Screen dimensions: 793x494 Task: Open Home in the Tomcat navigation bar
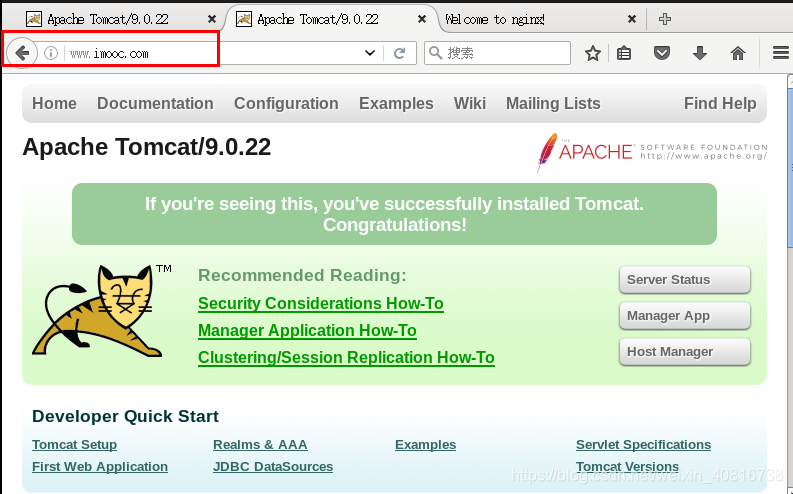54,103
